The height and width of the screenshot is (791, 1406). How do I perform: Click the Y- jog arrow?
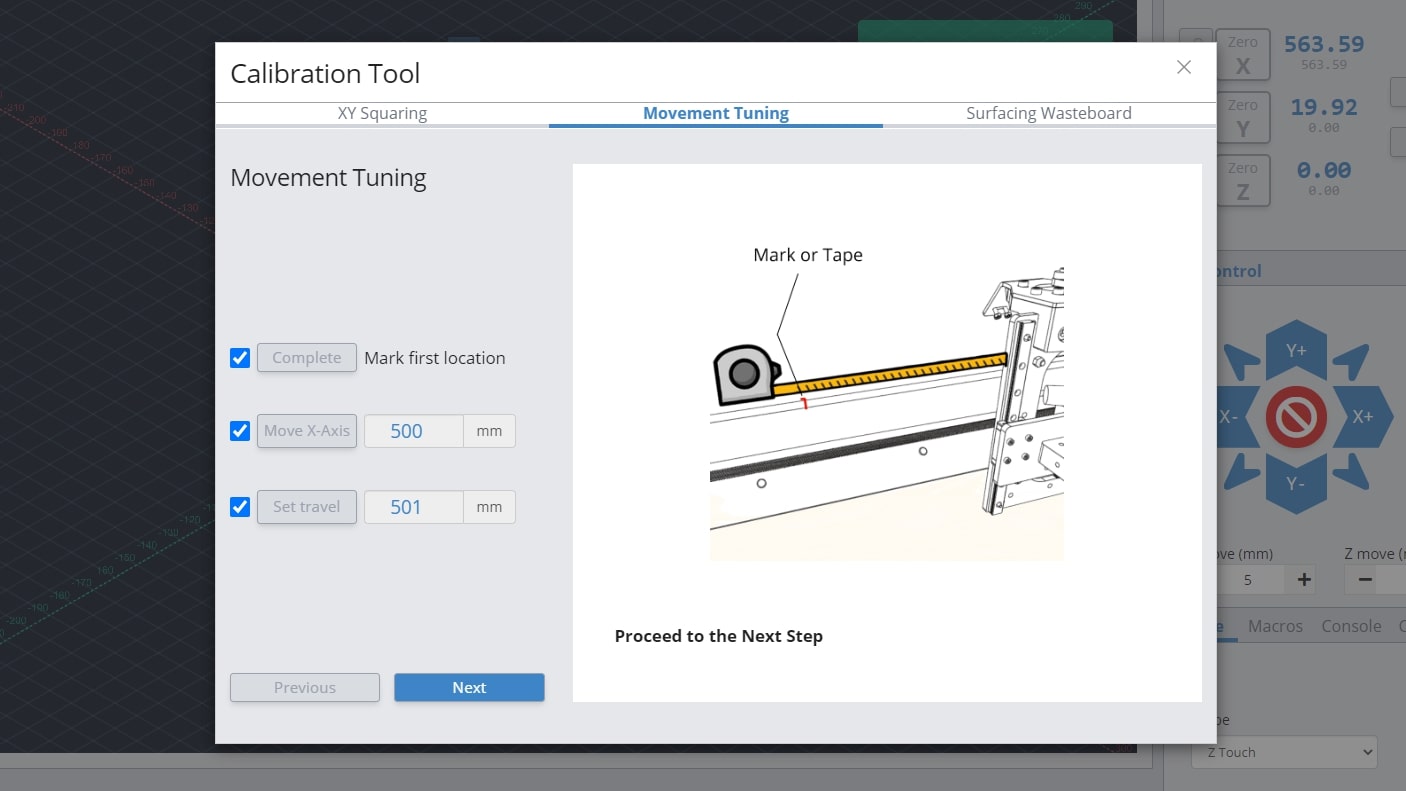pyautogui.click(x=1296, y=483)
